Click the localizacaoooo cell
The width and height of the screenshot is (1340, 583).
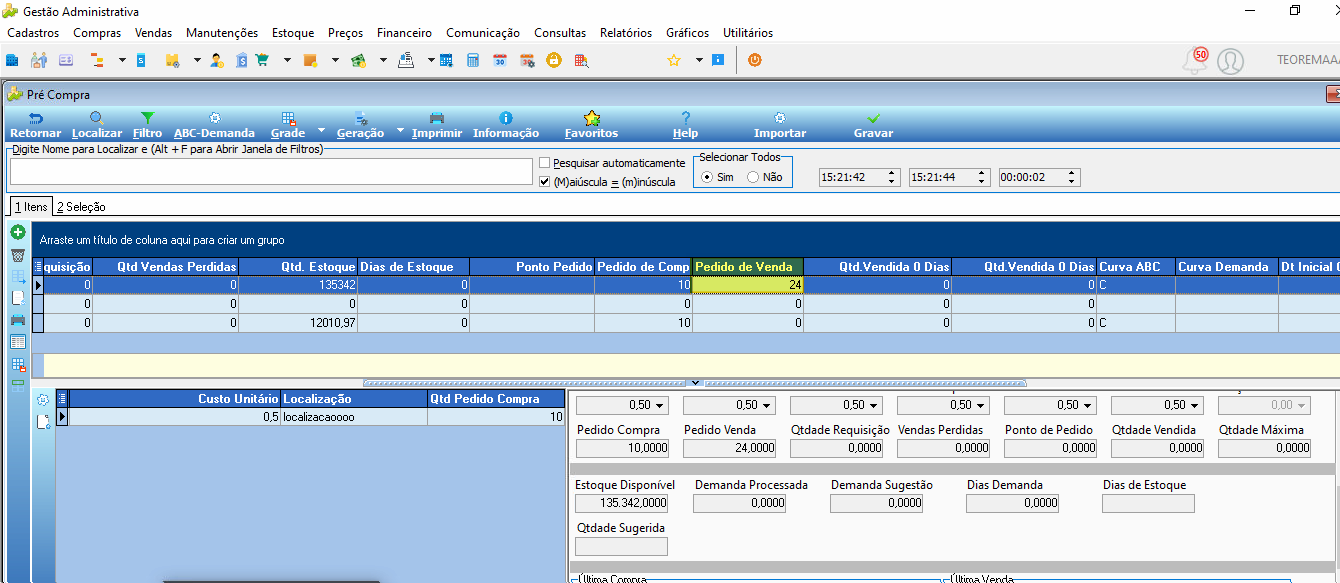[x=354, y=417]
